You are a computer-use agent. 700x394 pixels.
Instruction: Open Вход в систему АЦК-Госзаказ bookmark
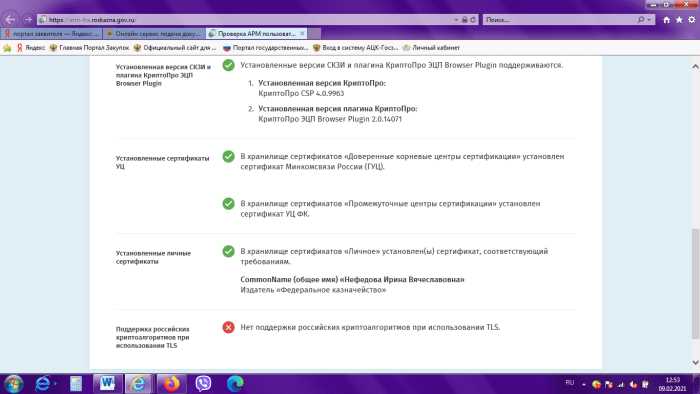coord(355,48)
